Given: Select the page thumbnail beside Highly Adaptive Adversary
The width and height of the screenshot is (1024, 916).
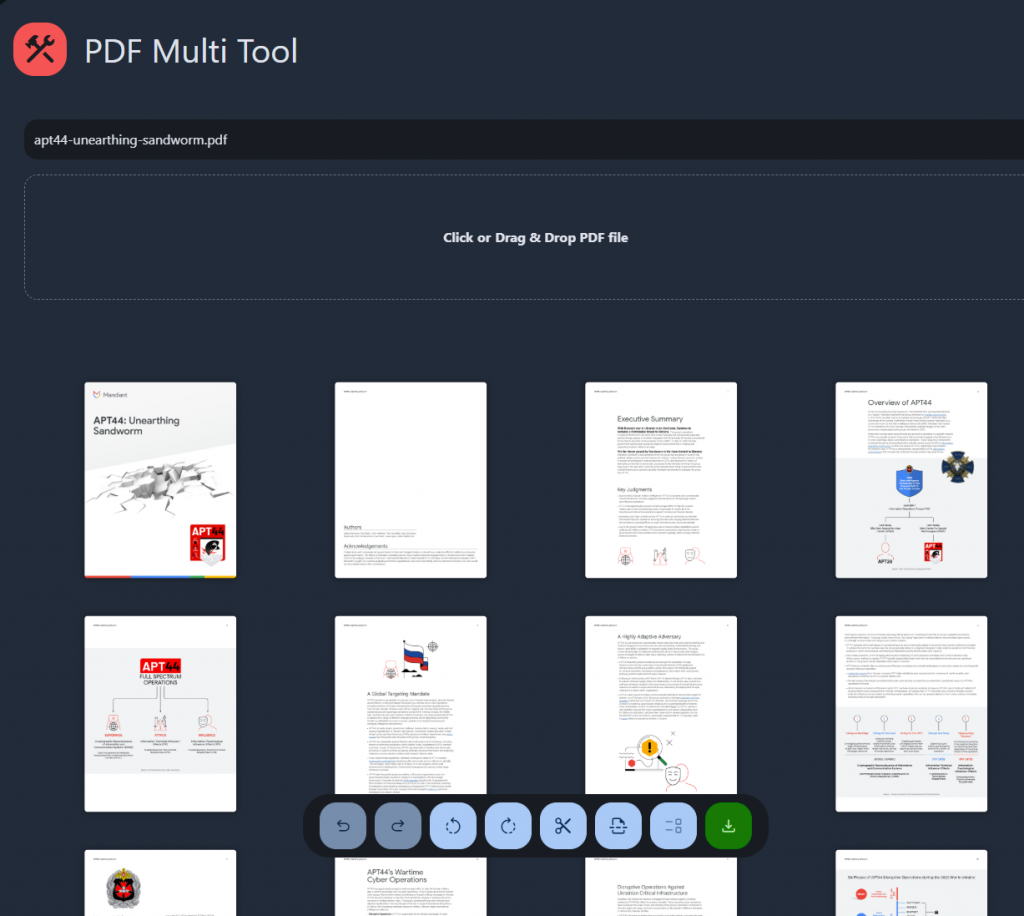Looking at the screenshot, I should (x=912, y=714).
